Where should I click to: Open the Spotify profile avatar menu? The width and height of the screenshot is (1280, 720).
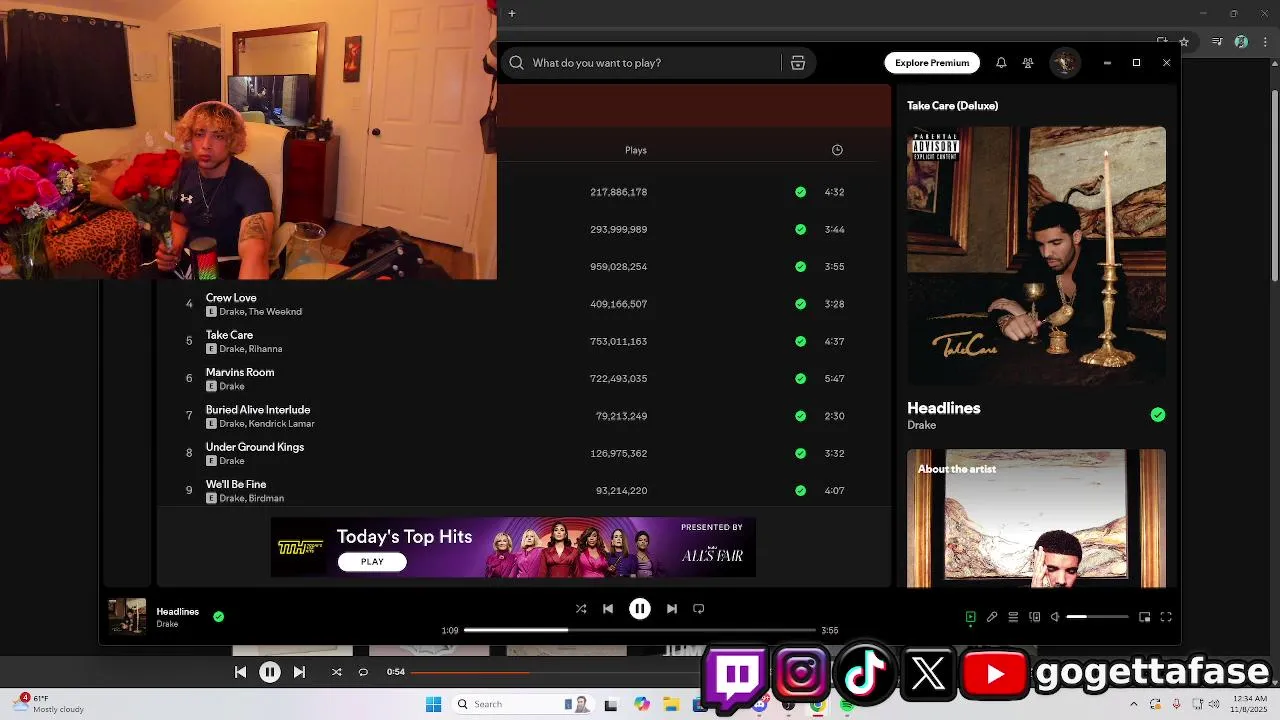pyautogui.click(x=1064, y=63)
